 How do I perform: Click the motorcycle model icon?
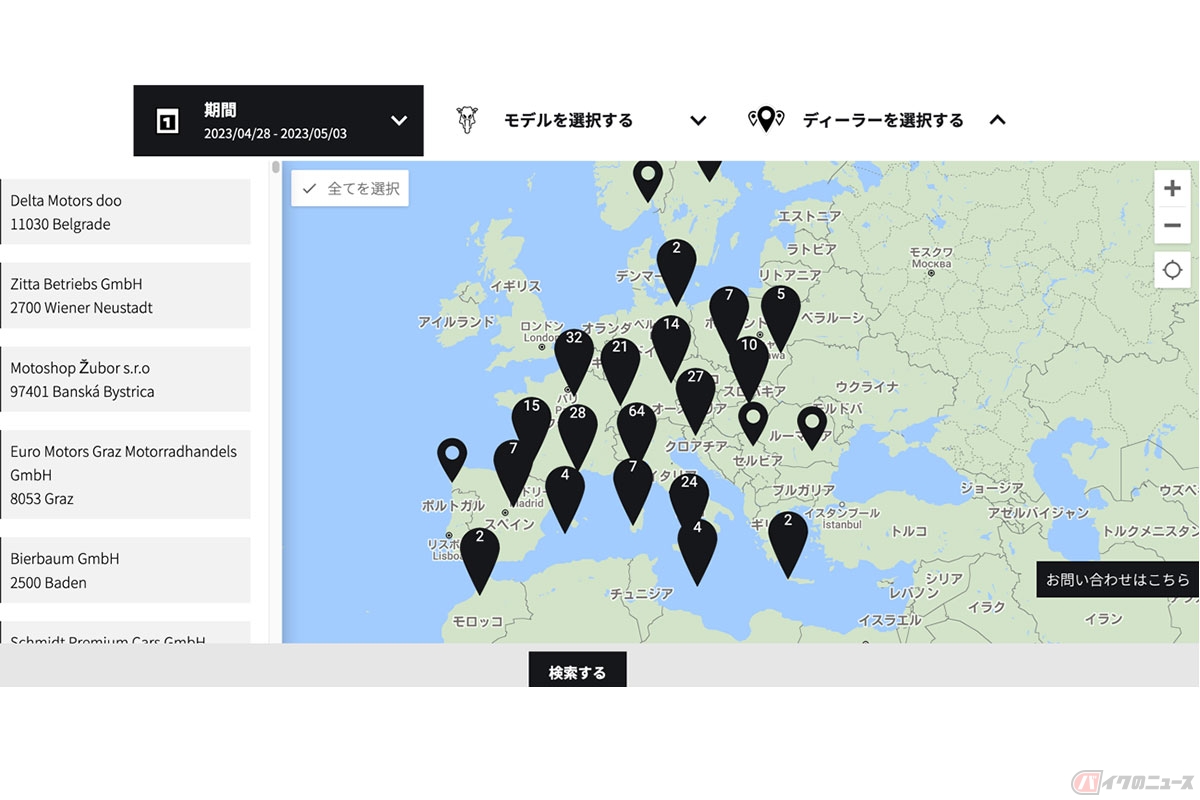click(466, 120)
